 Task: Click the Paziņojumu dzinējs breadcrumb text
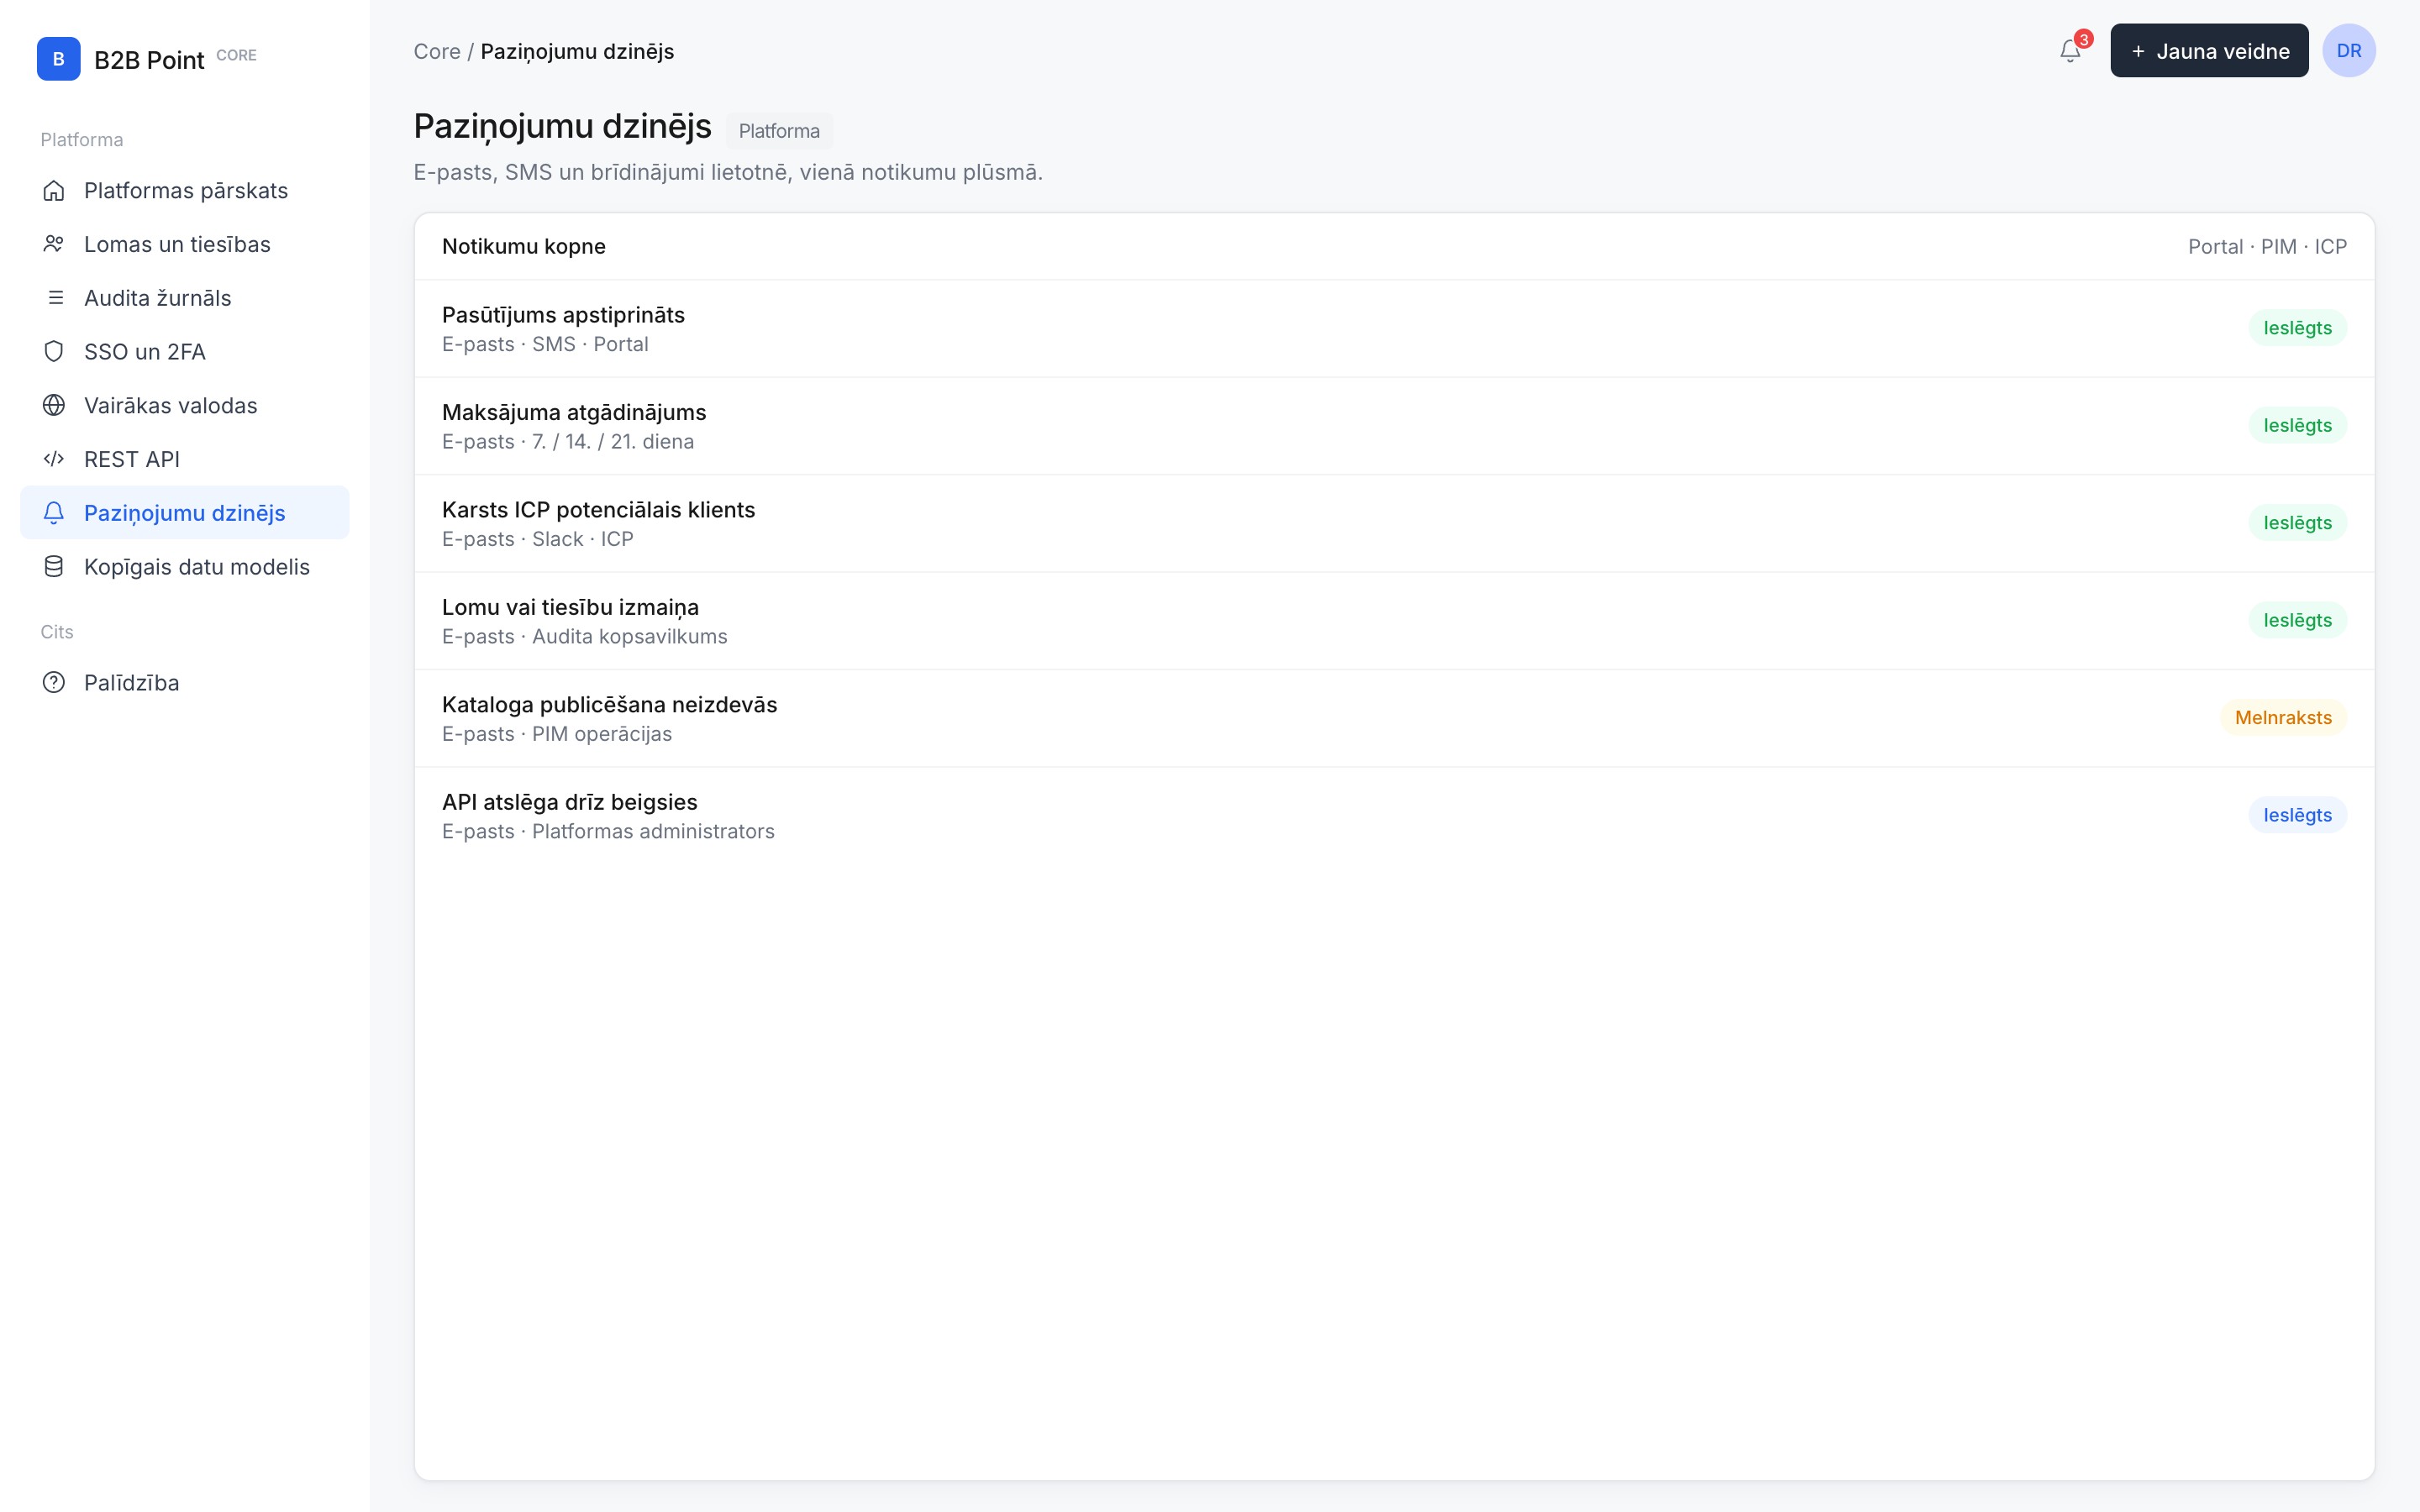click(x=577, y=51)
